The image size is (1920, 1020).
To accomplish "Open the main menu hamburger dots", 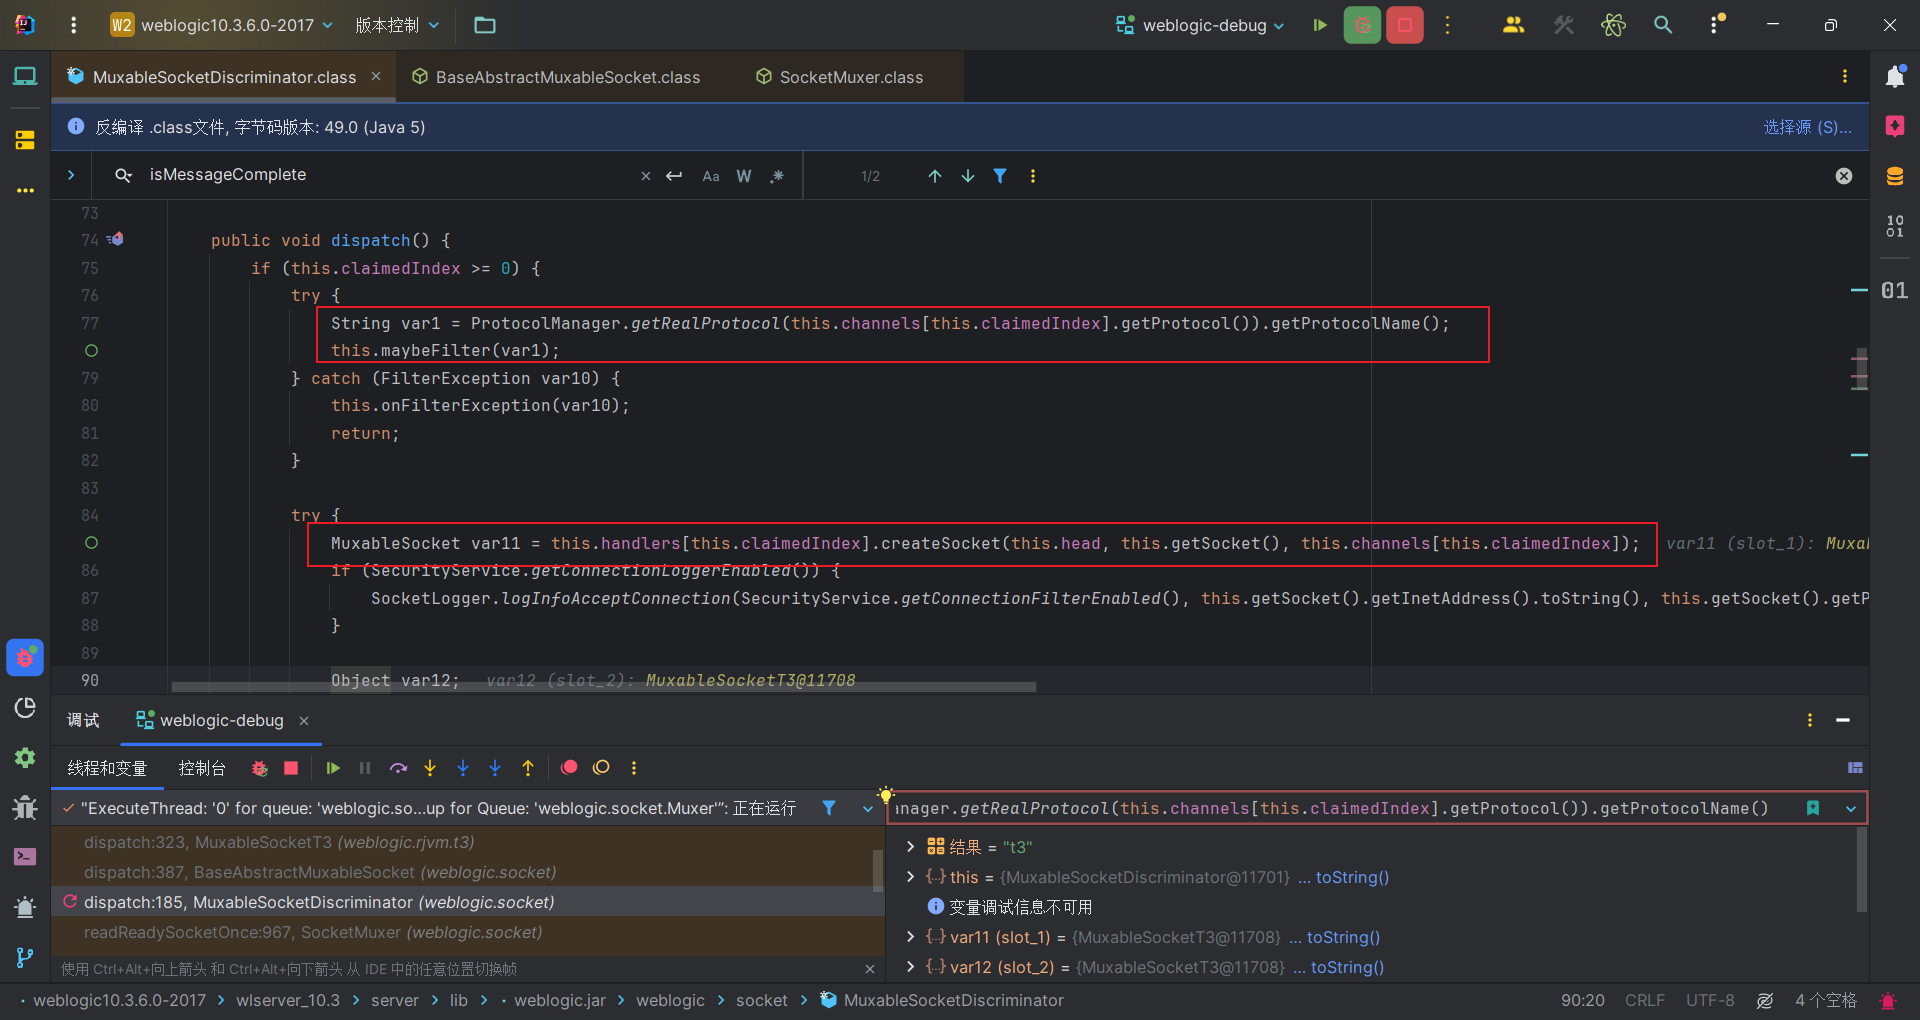I will coord(73,25).
